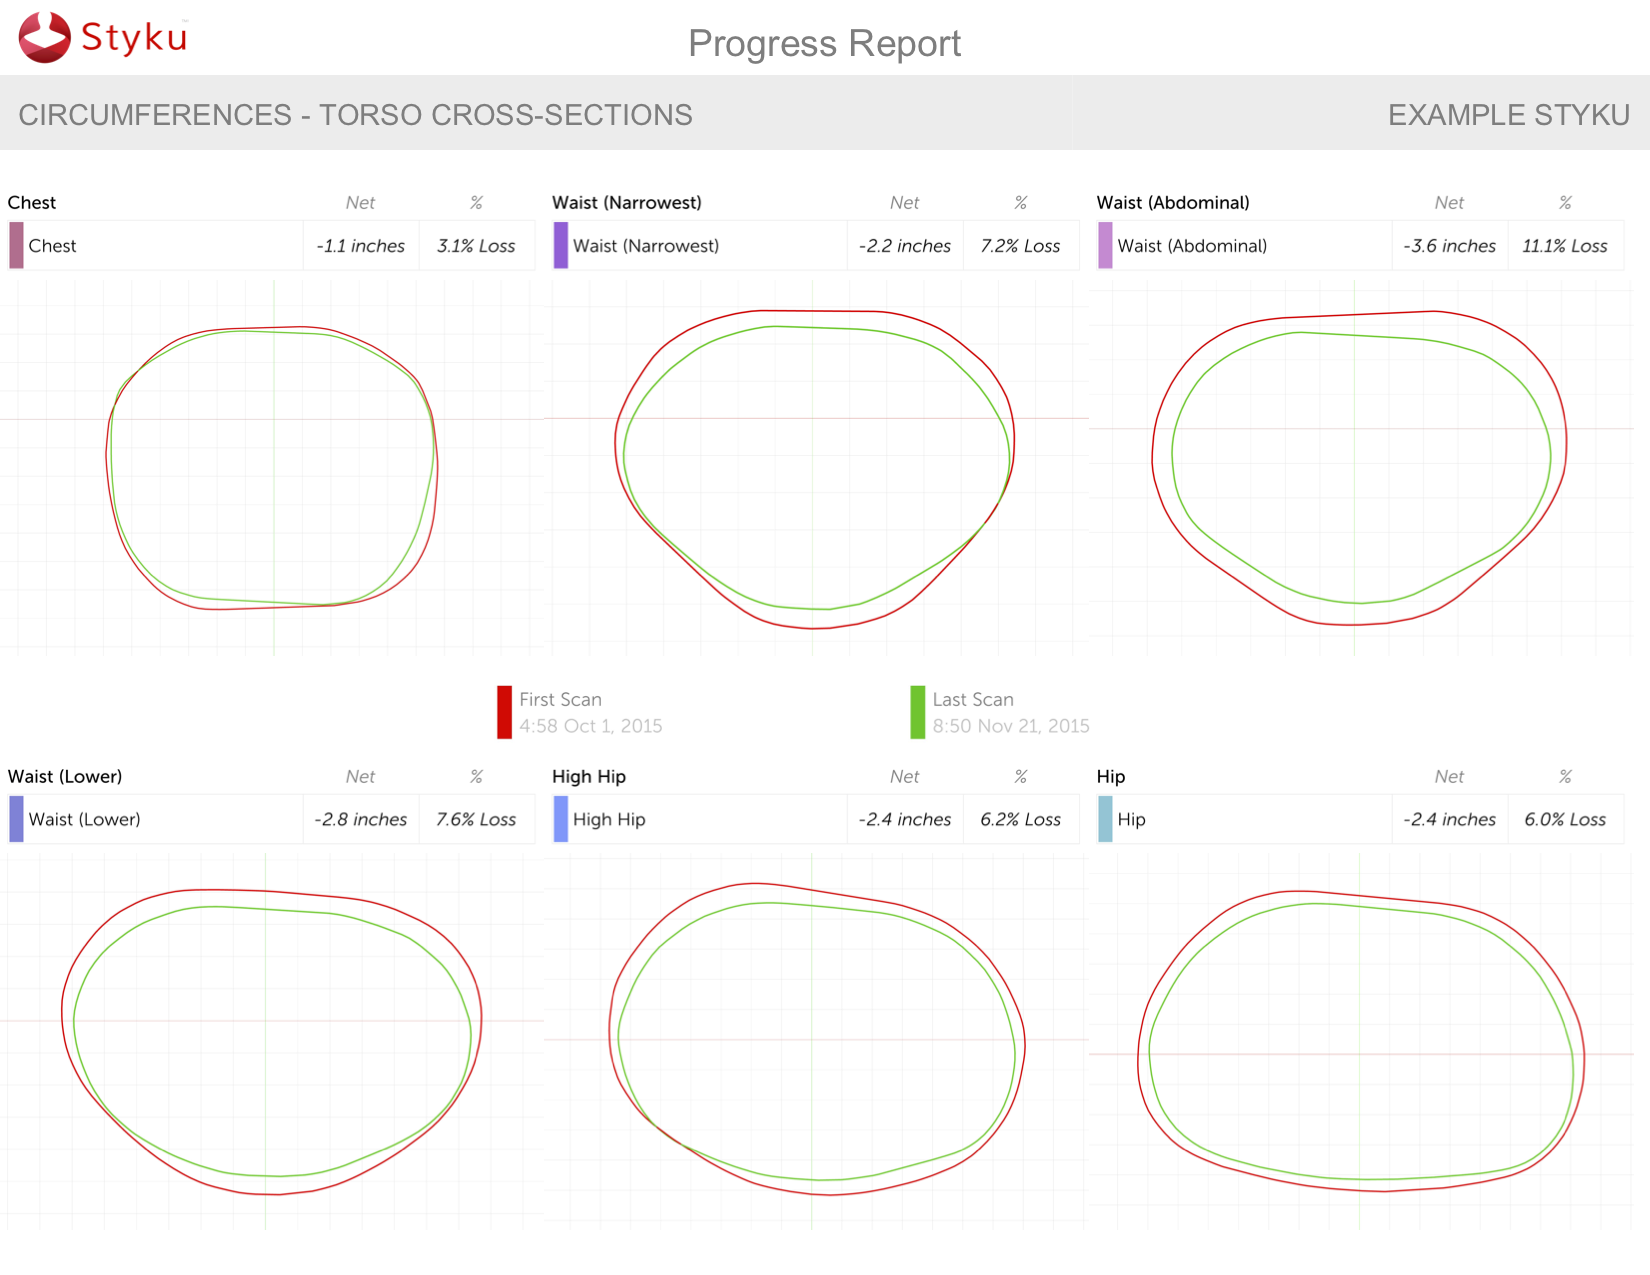Select the Waist (Abdominal) cross-section chart

(1359, 467)
